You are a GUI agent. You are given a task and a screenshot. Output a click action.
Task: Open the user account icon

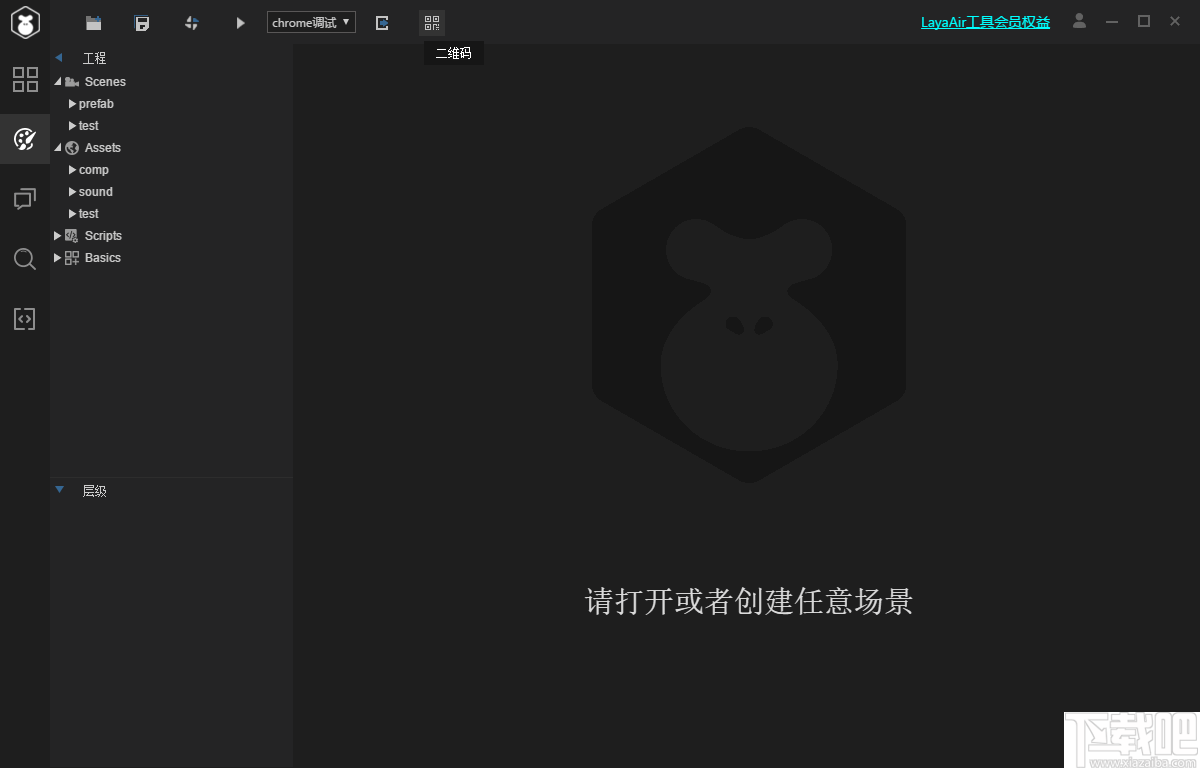tap(1079, 21)
